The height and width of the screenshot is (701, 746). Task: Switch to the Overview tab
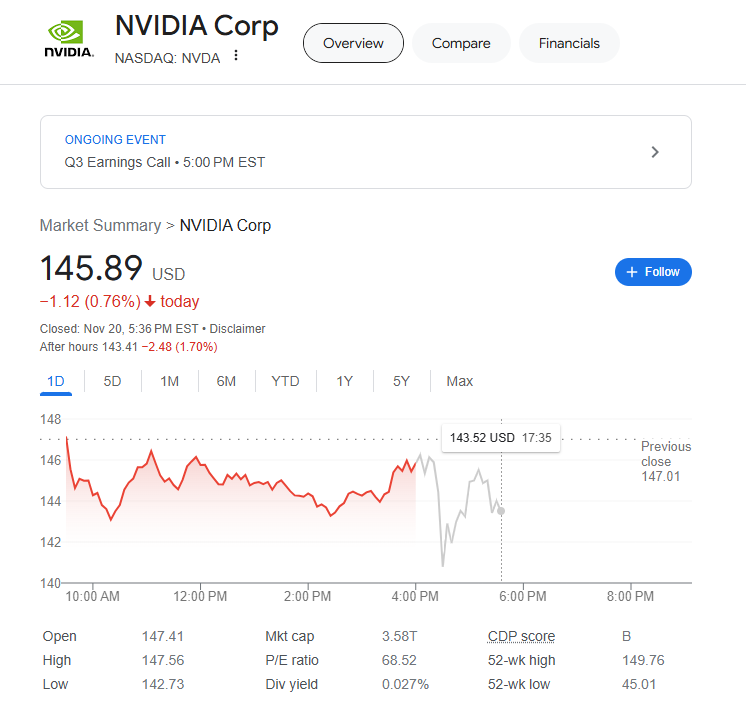pyautogui.click(x=353, y=43)
